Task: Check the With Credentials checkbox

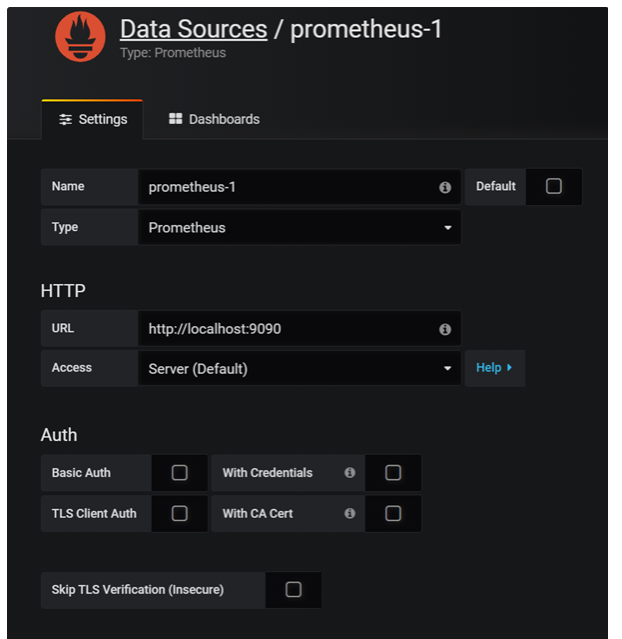Action: tap(393, 473)
